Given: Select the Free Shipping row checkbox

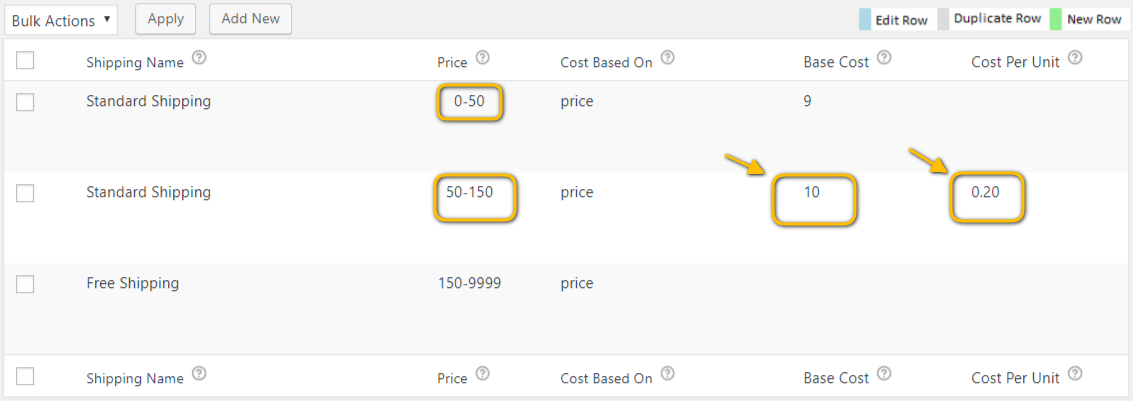Looking at the screenshot, I should [25, 284].
